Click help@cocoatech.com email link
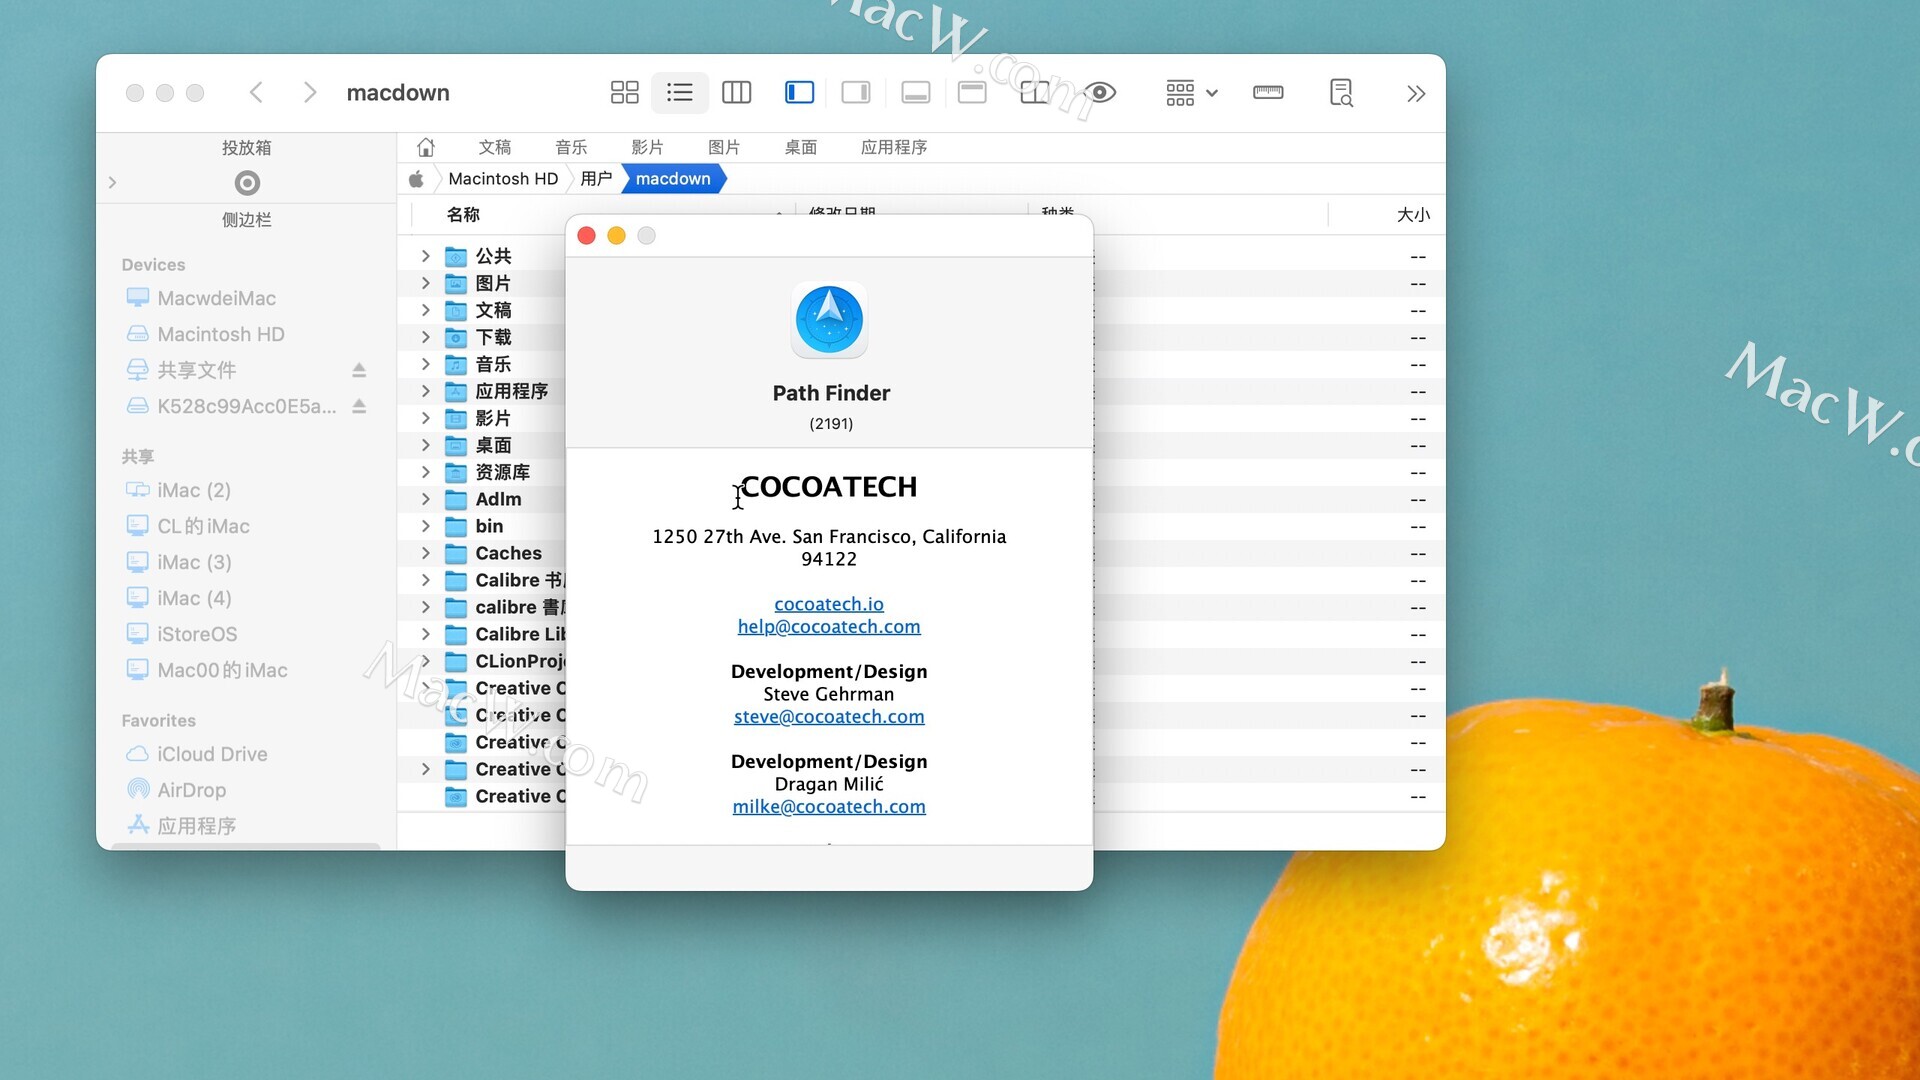The image size is (1920, 1080). (829, 627)
